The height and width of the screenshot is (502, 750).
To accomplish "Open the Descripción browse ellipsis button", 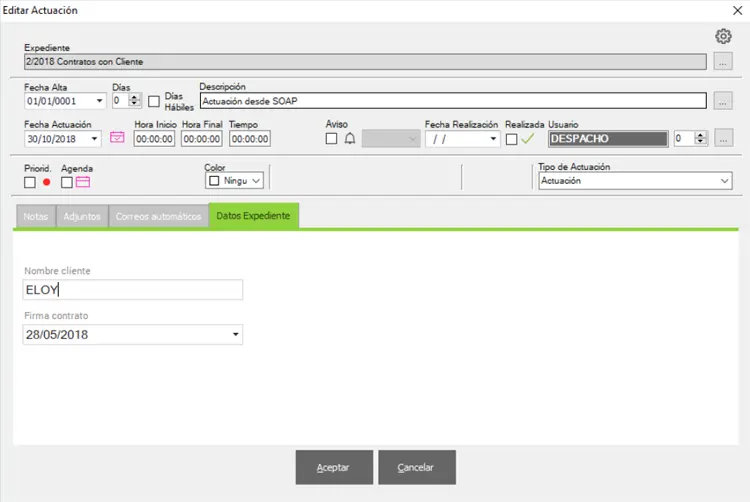I will tap(723, 101).
